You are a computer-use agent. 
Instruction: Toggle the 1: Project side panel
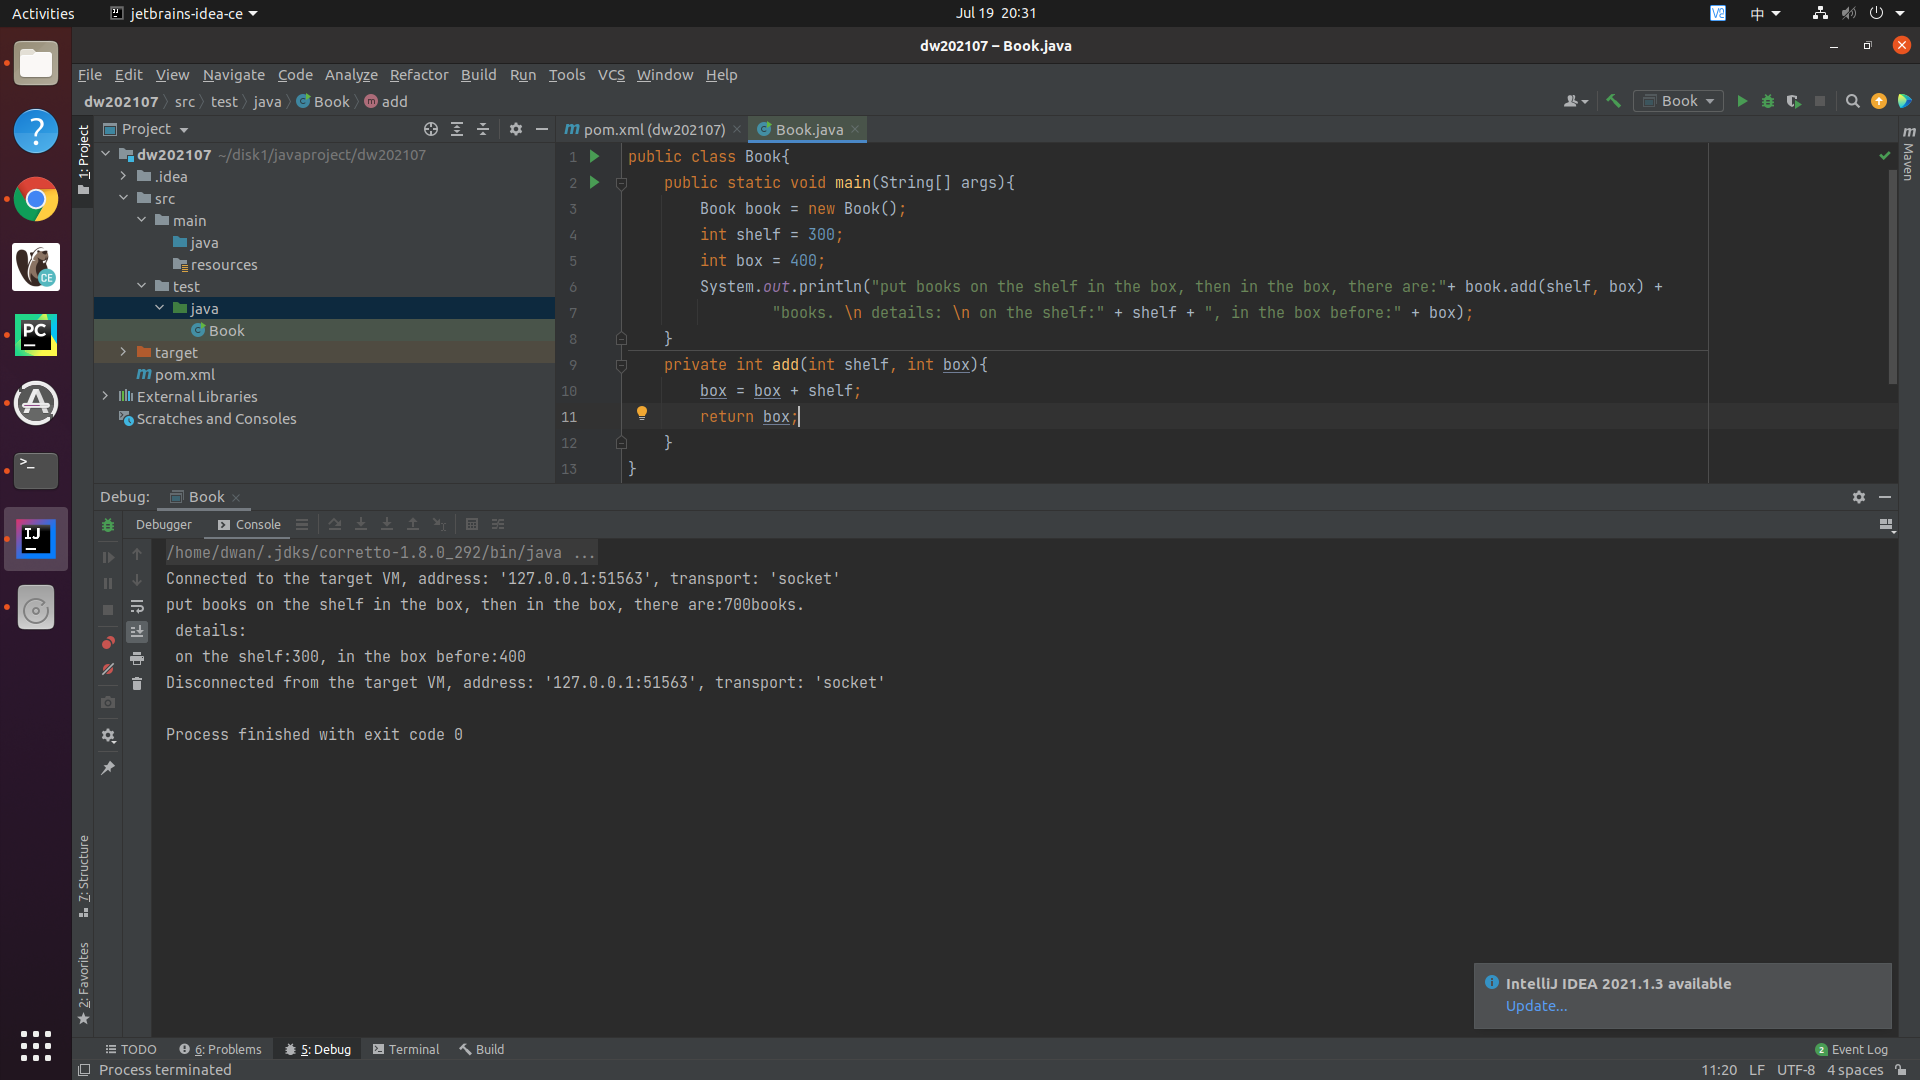click(x=84, y=160)
